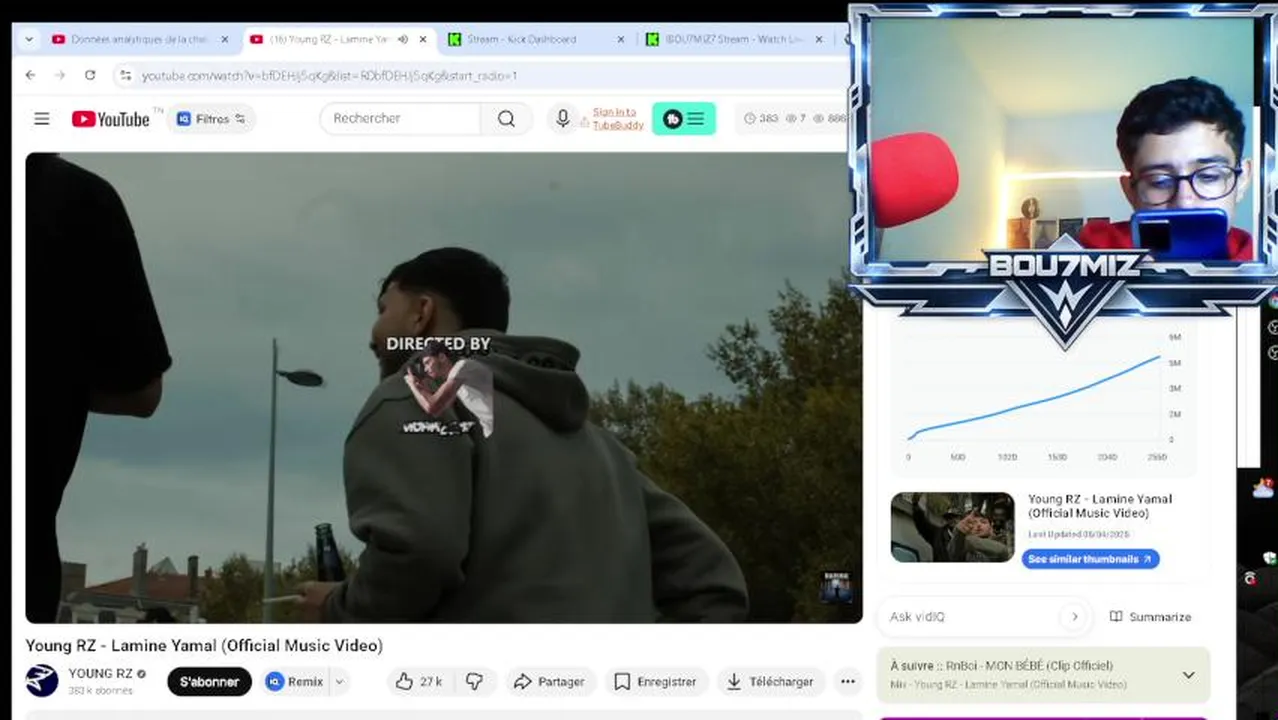Like the video with thumbs up
The width and height of the screenshot is (1278, 720).
(x=418, y=682)
